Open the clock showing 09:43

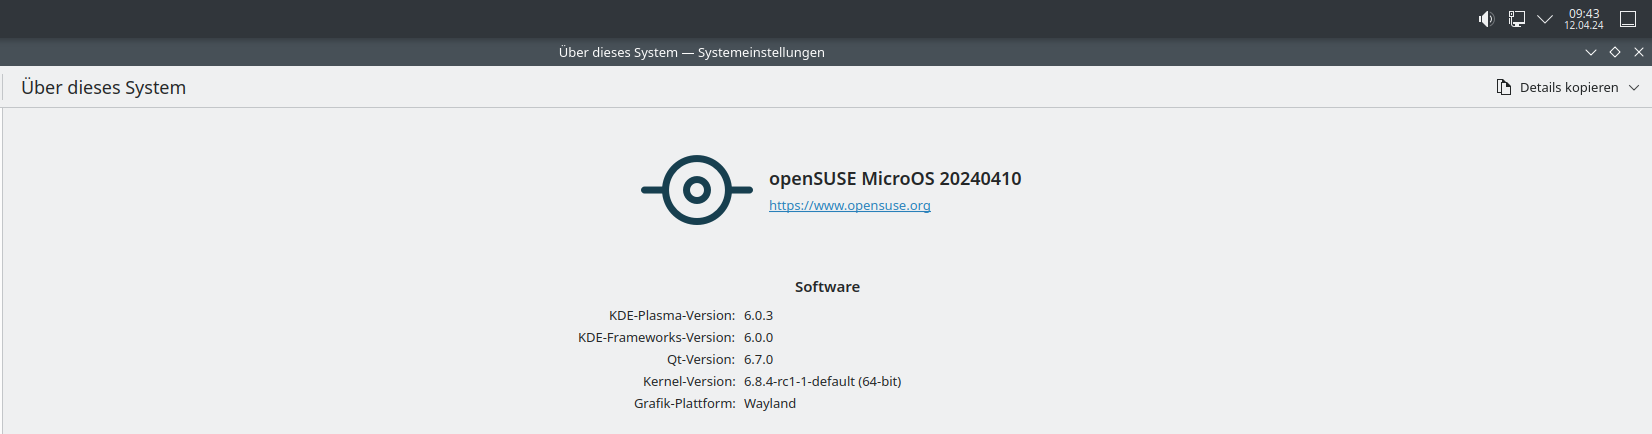[x=1584, y=19]
